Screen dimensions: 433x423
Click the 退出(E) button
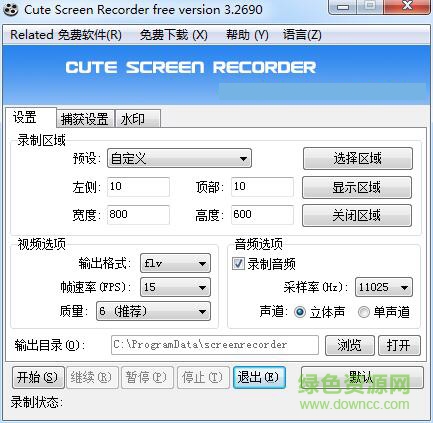click(x=259, y=377)
